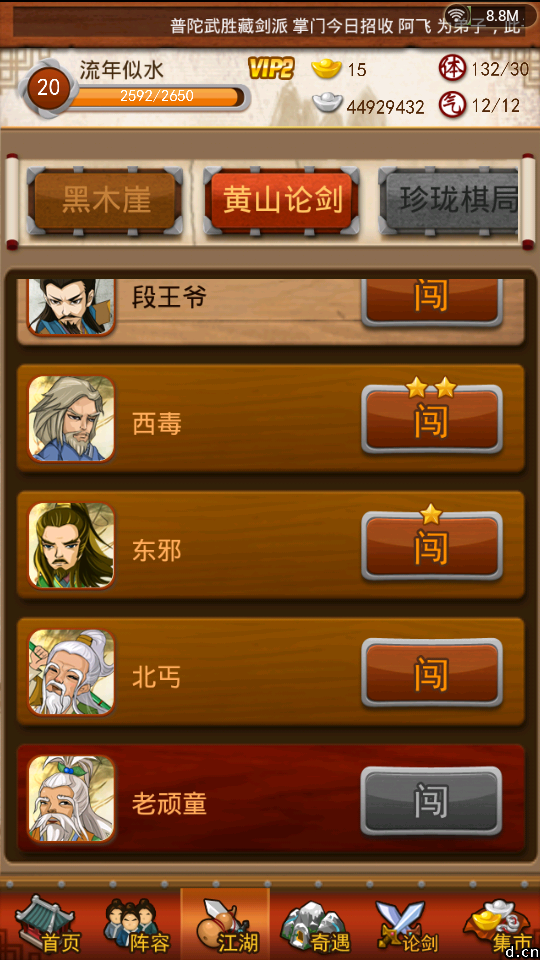Tap the red 气 energy icon

coord(452,105)
